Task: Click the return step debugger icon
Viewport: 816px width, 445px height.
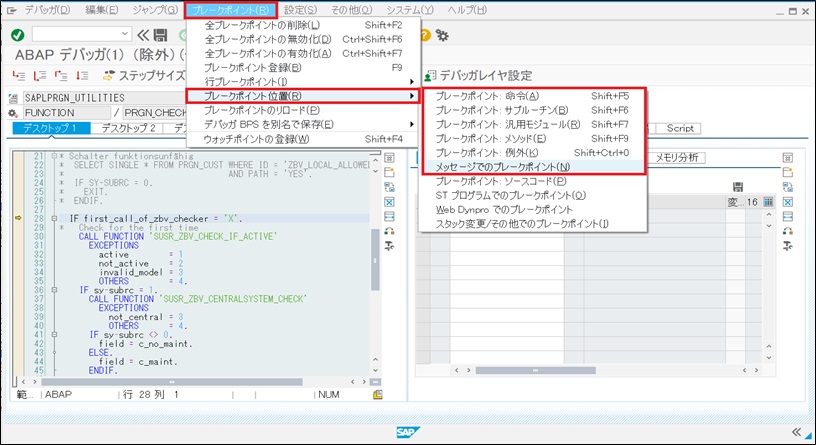Action: [x=61, y=76]
